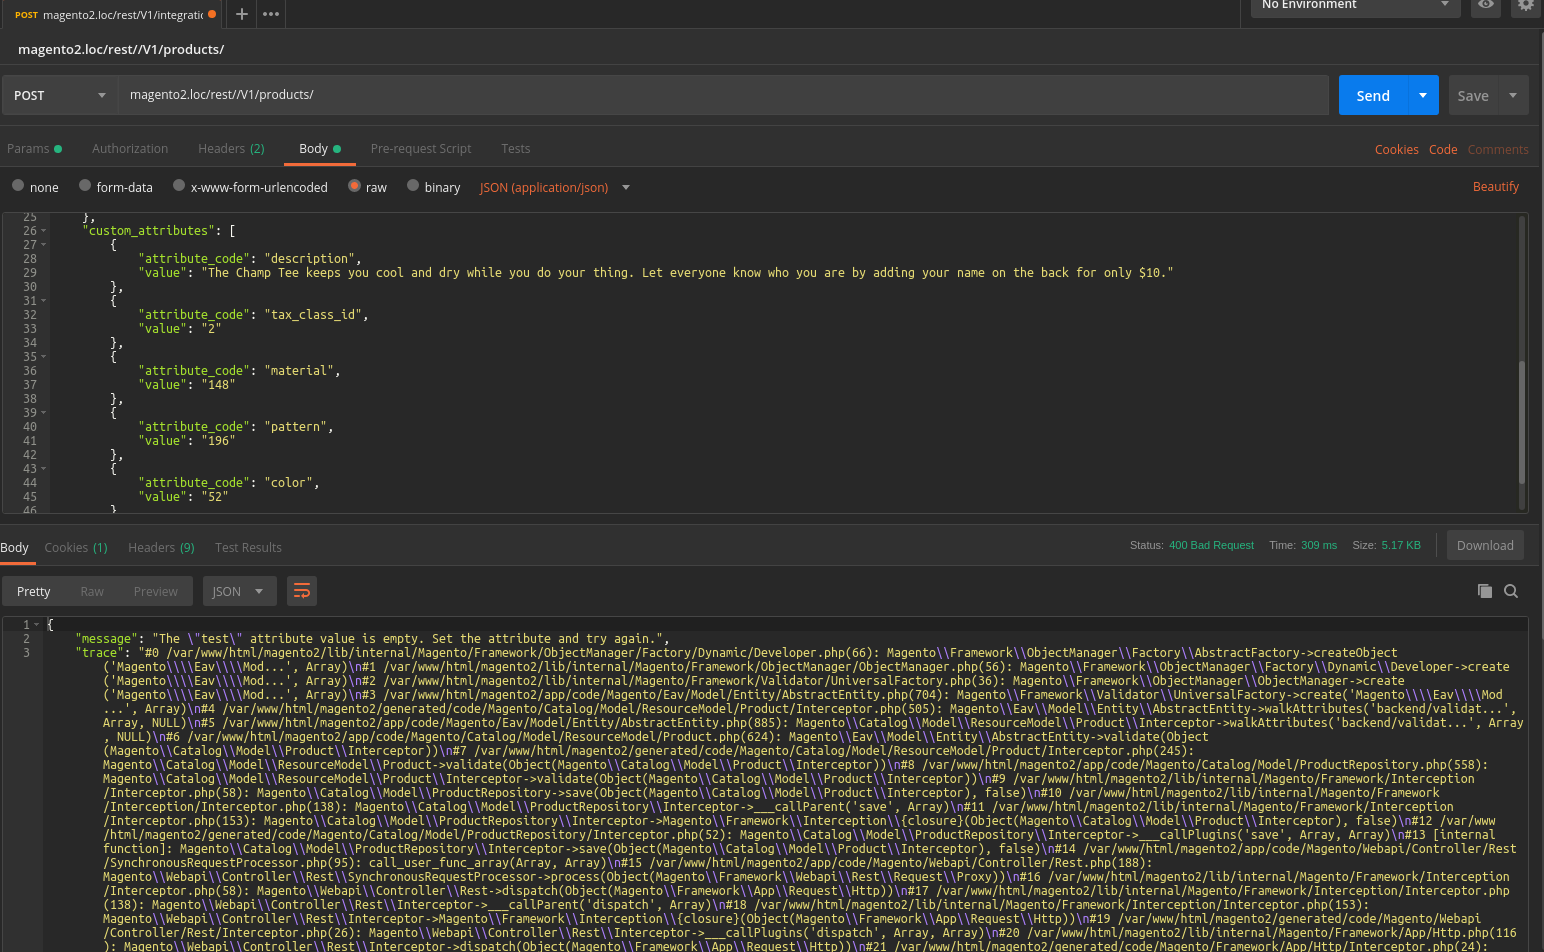Viewport: 1544px width, 952px height.
Task: Click the response size 5.17 KB
Action: [x=1401, y=545]
